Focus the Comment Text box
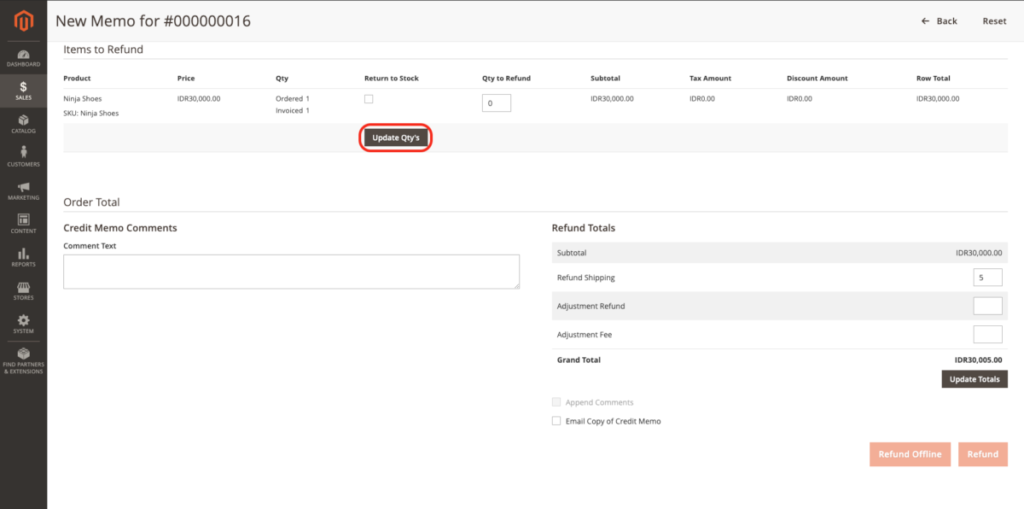Viewport: 1024px width, 509px height. (291, 271)
